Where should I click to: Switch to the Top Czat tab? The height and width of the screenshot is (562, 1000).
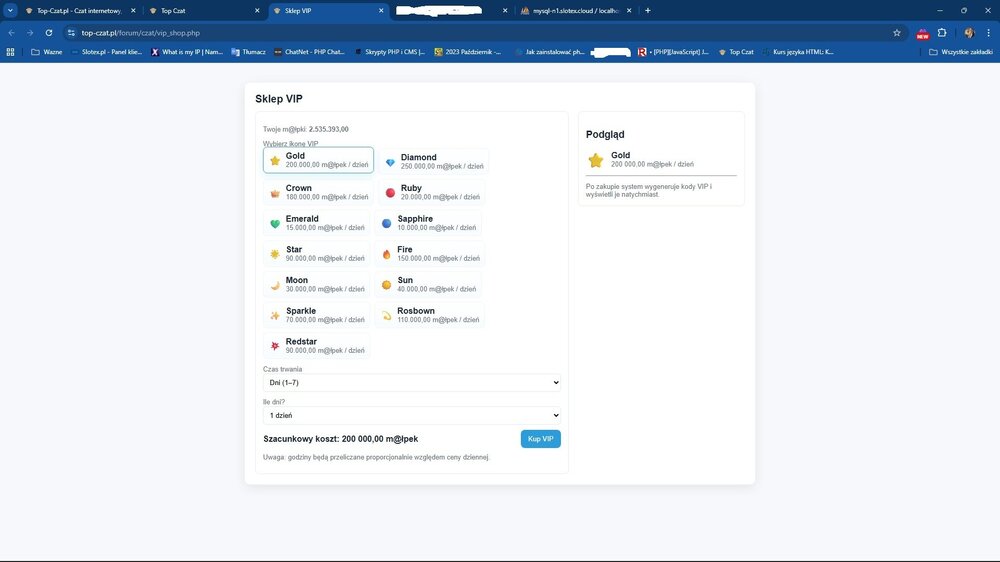[x=204, y=11]
